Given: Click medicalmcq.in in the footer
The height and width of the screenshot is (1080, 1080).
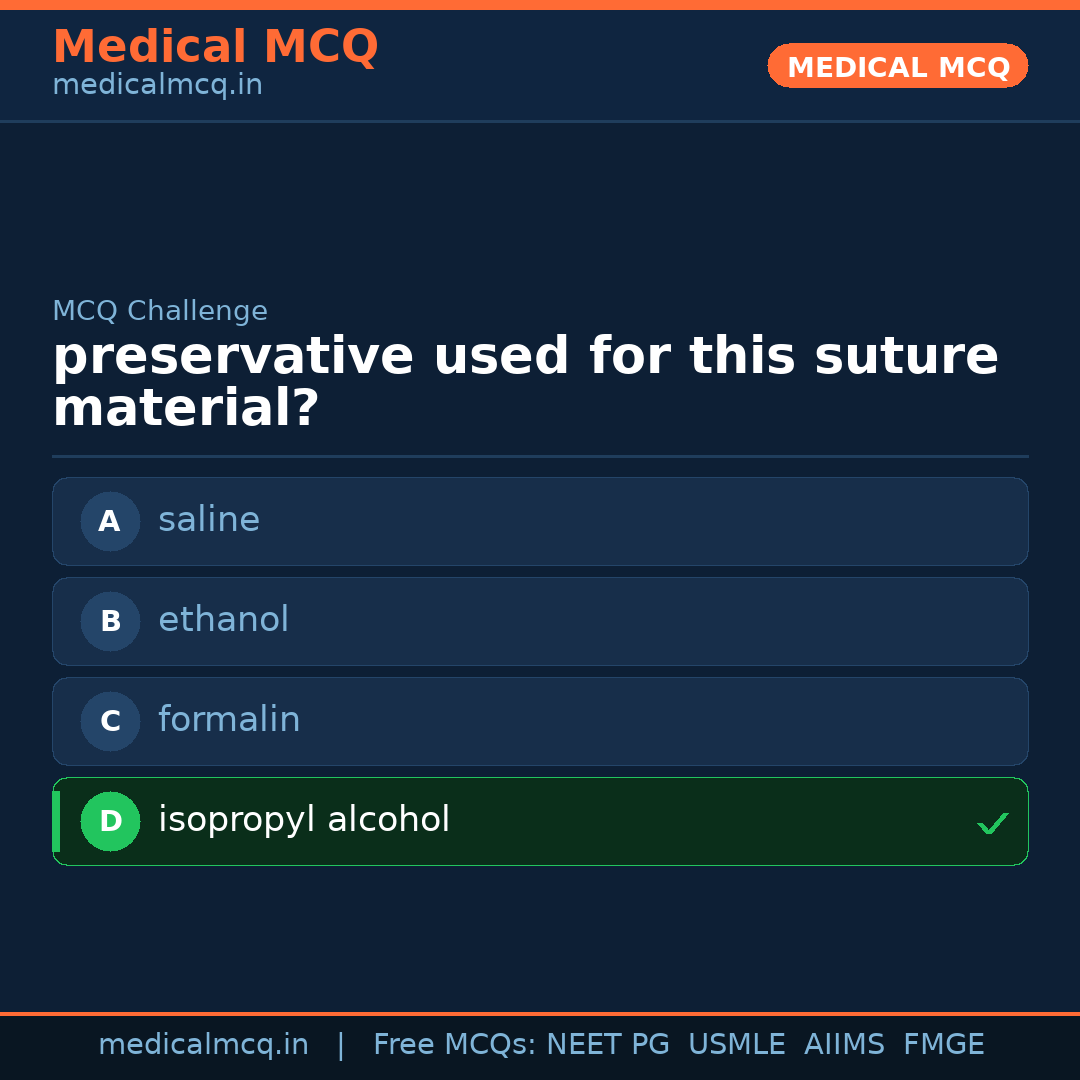Looking at the screenshot, I should [x=204, y=1044].
